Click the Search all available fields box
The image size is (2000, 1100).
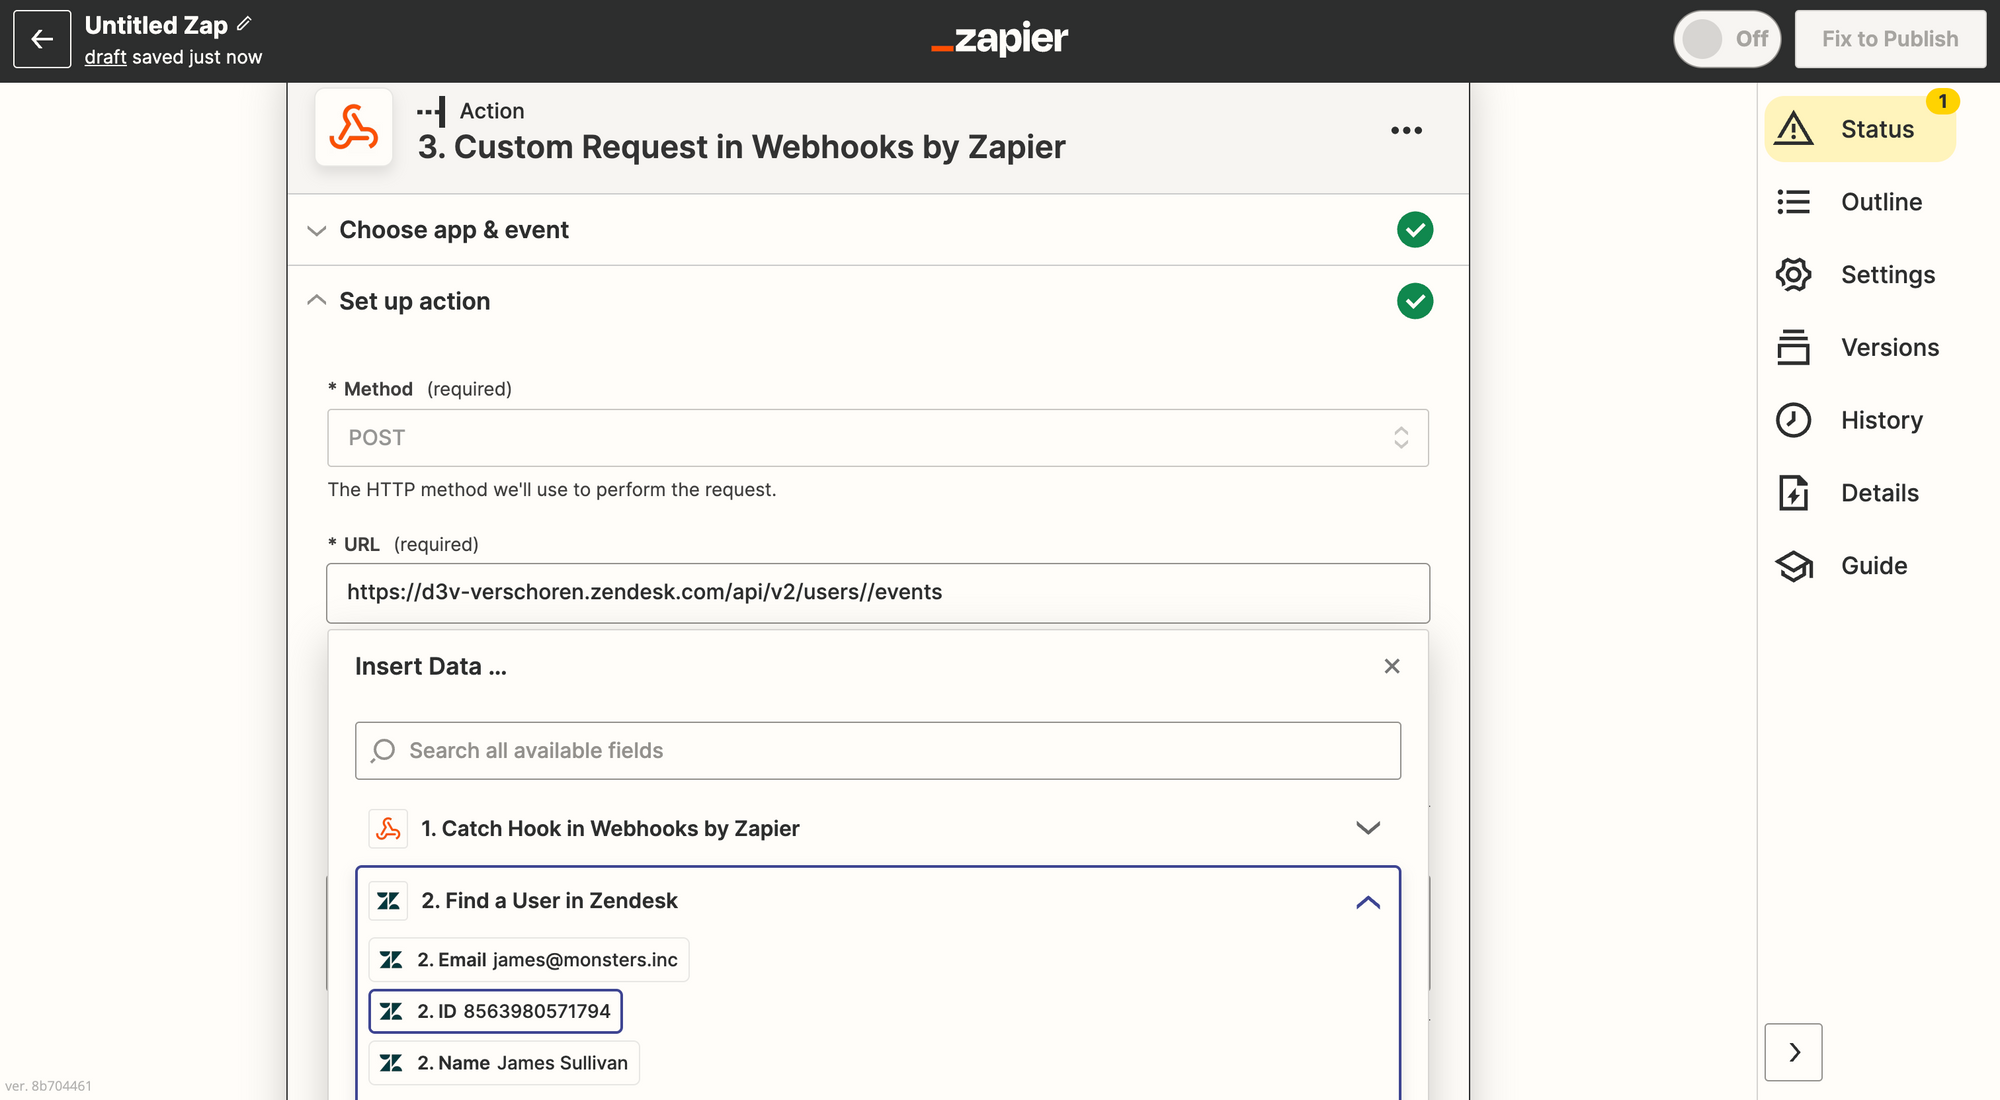(x=877, y=751)
